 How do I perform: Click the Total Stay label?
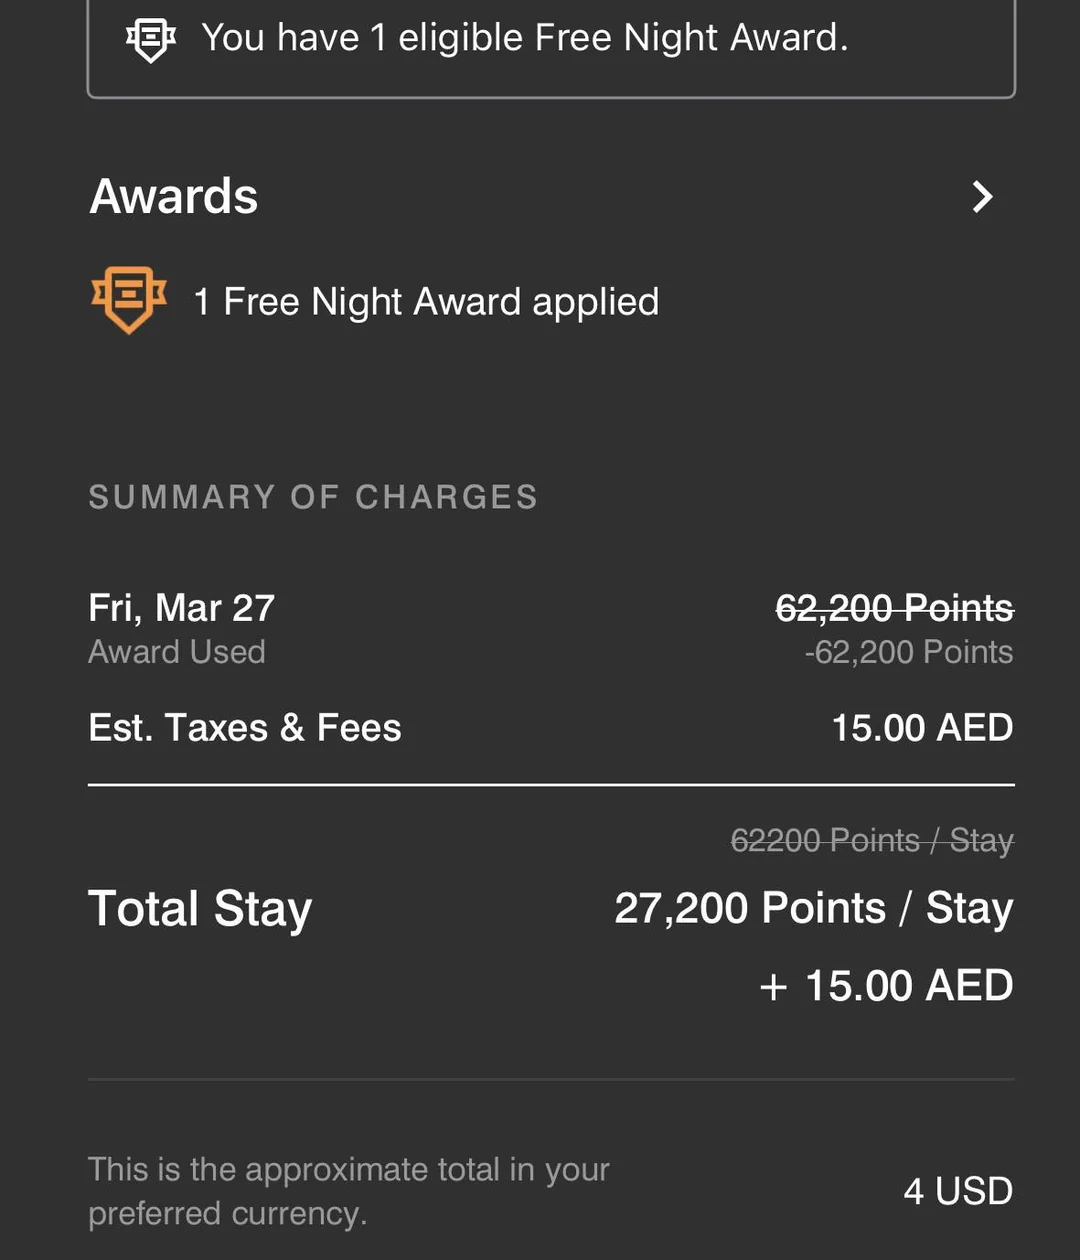[200, 909]
